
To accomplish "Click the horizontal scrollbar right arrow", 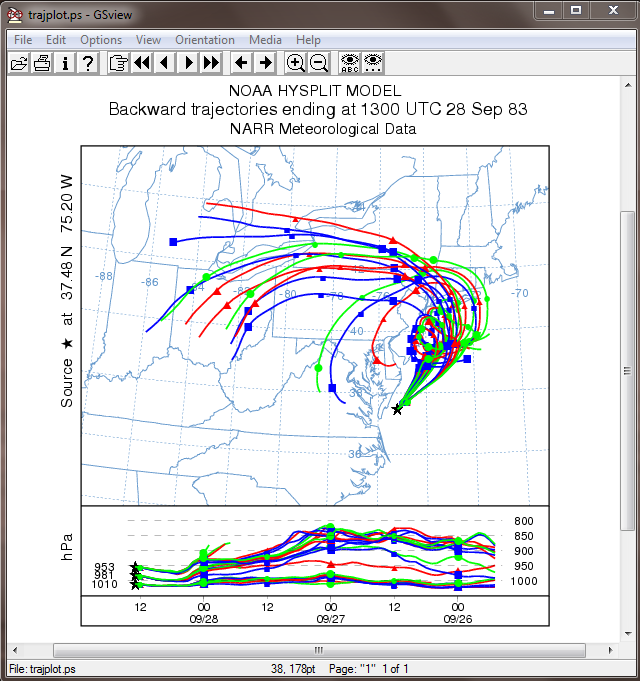I will 610,650.
